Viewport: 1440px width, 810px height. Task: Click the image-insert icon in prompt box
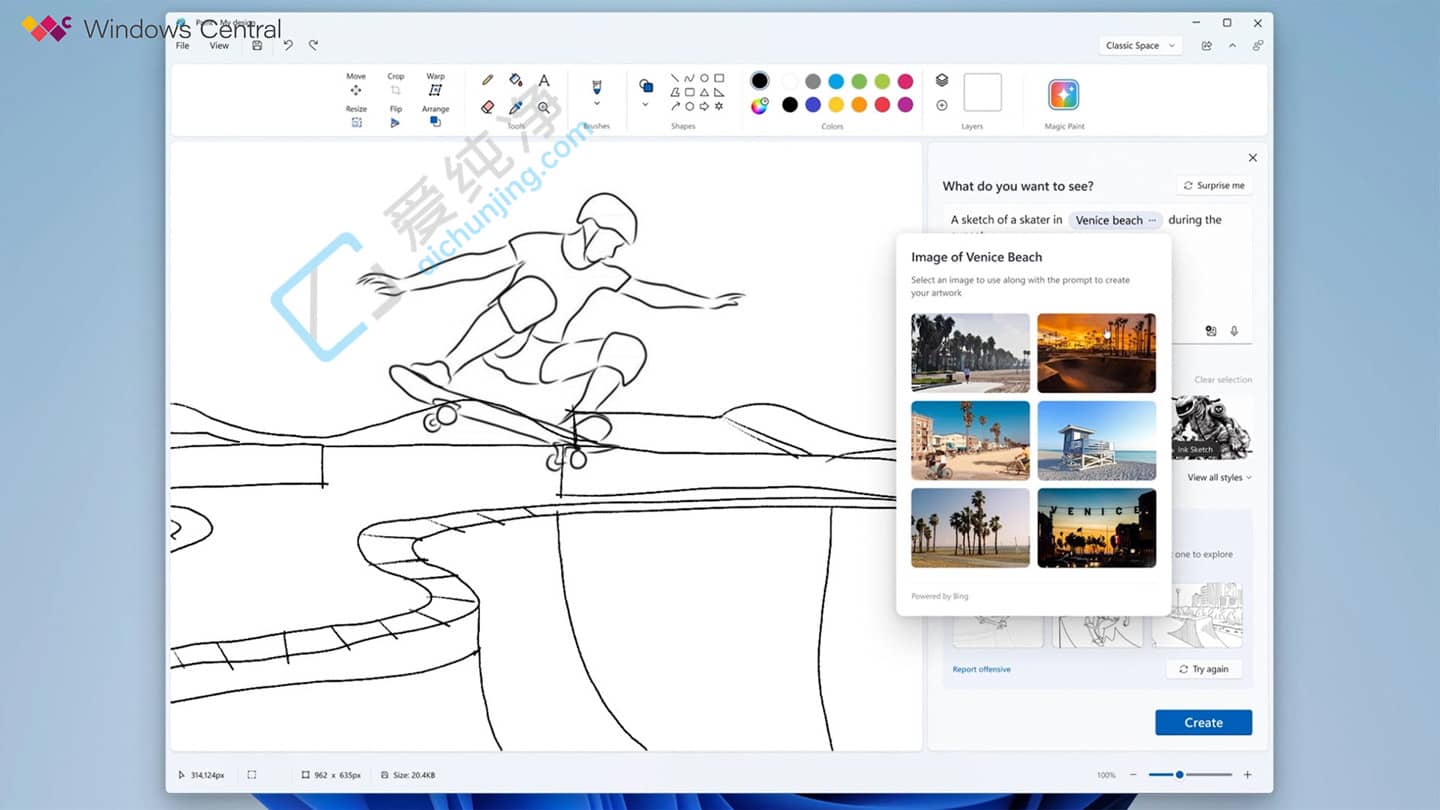[1211, 331]
